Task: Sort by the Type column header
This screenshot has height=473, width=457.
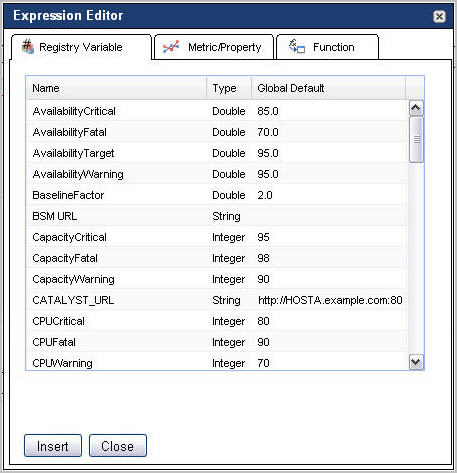Action: 229,88
